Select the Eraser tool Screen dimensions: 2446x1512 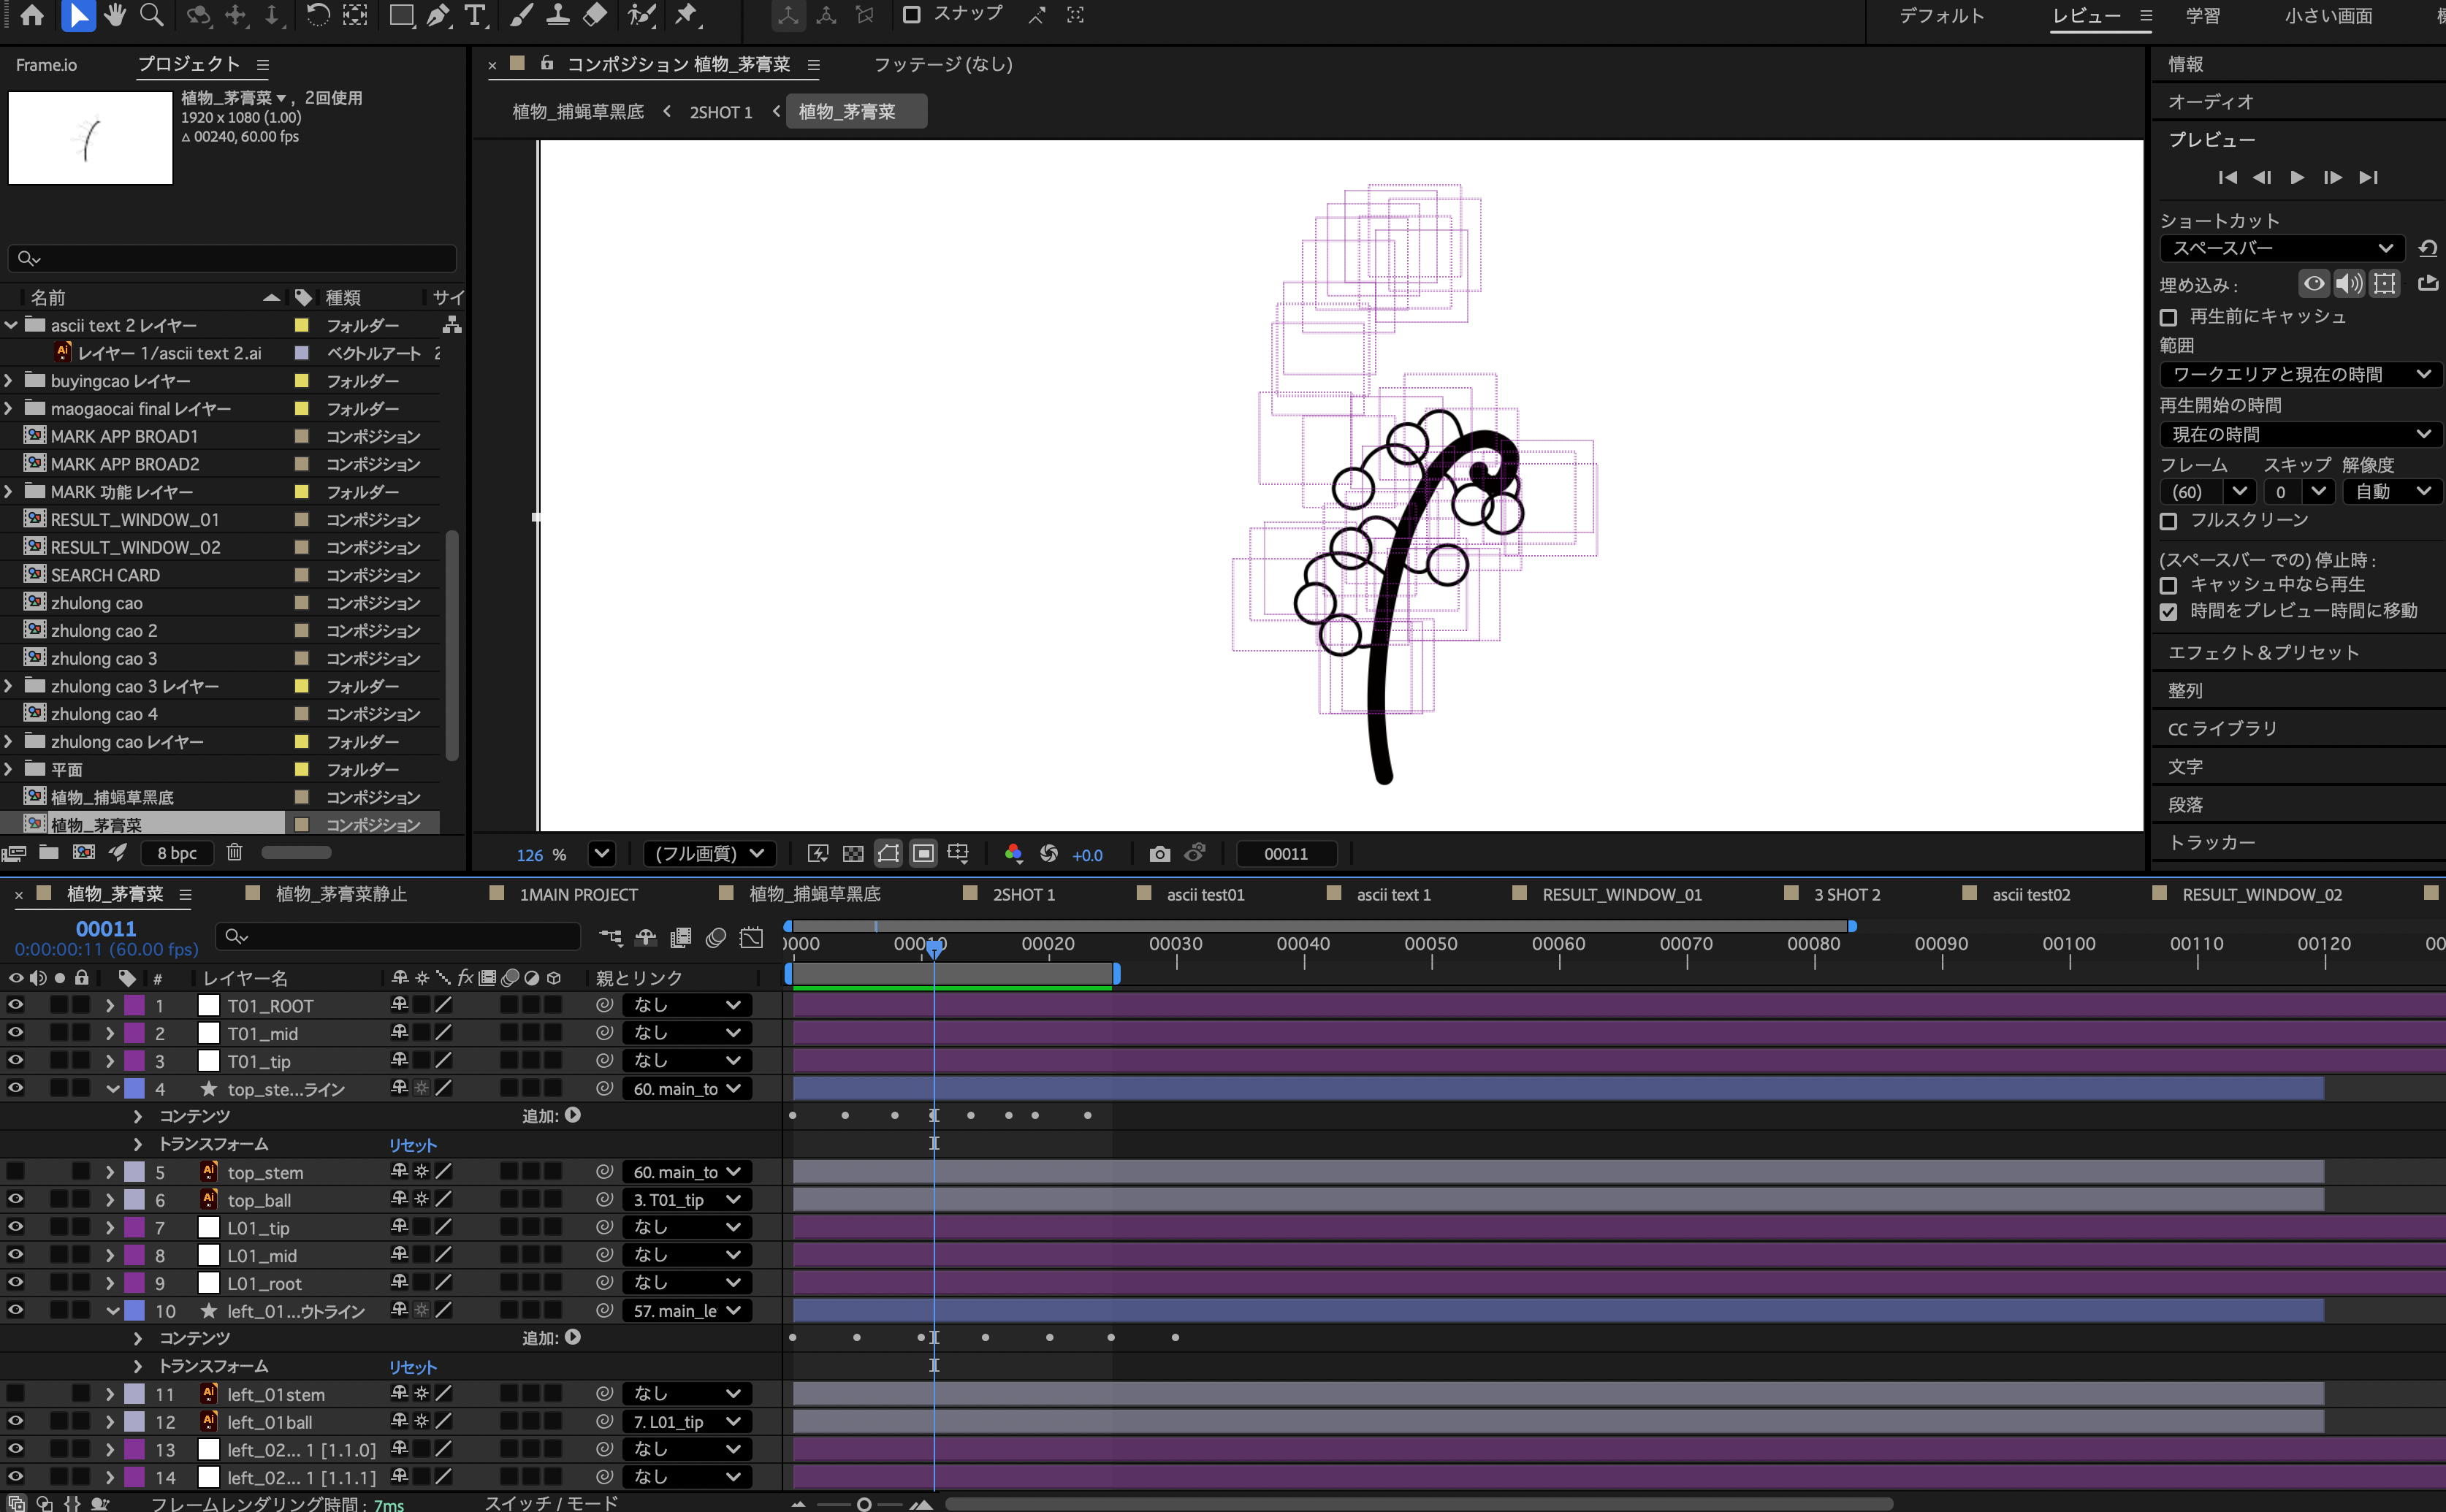(595, 15)
